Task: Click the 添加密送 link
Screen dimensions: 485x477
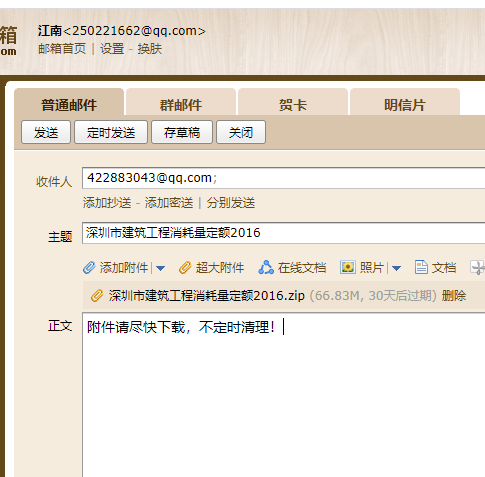Action: [x=169, y=203]
